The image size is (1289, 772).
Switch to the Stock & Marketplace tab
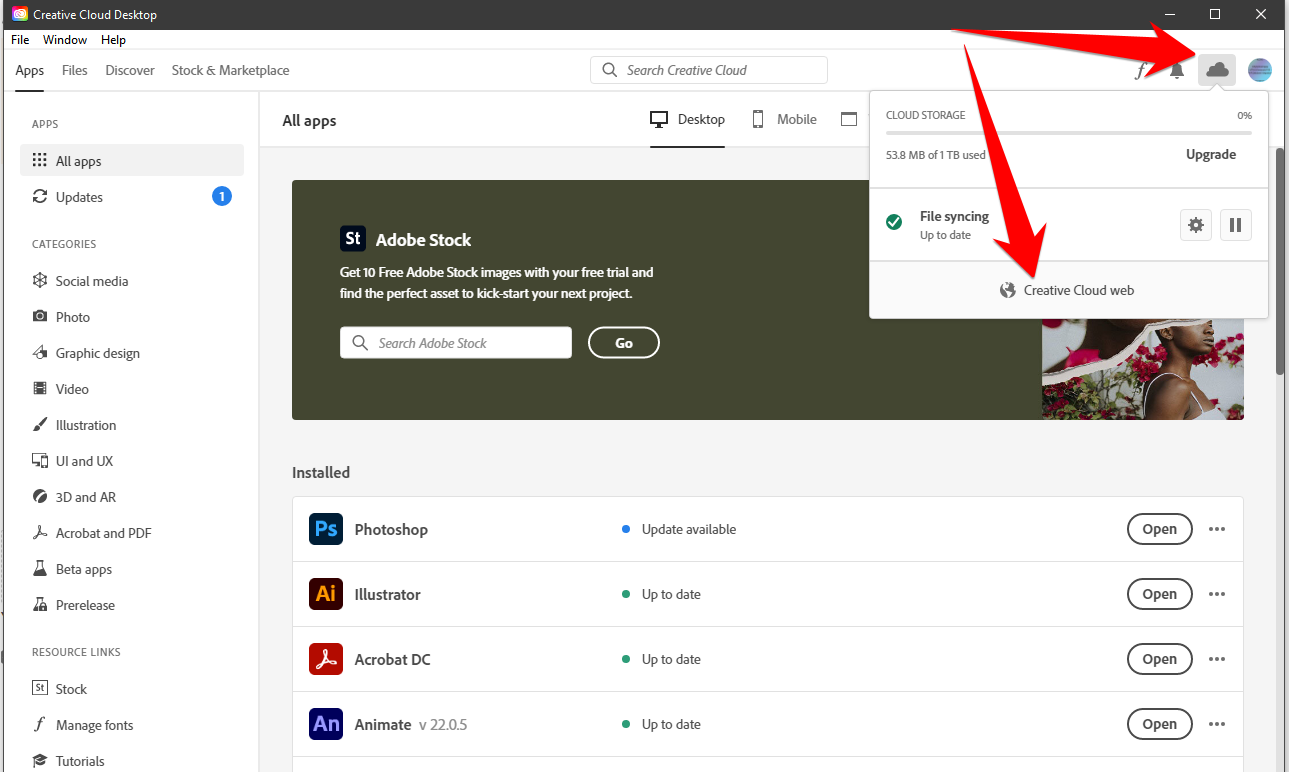point(231,70)
